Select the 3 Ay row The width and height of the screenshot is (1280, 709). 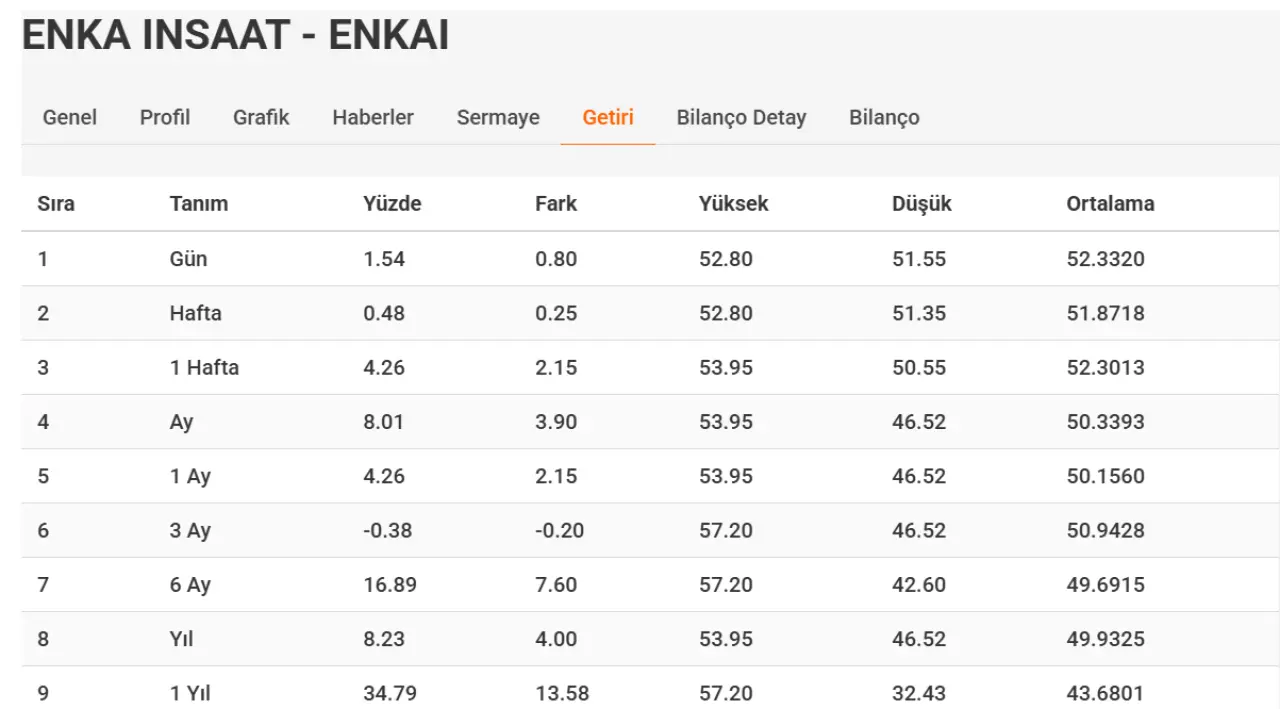pos(650,530)
